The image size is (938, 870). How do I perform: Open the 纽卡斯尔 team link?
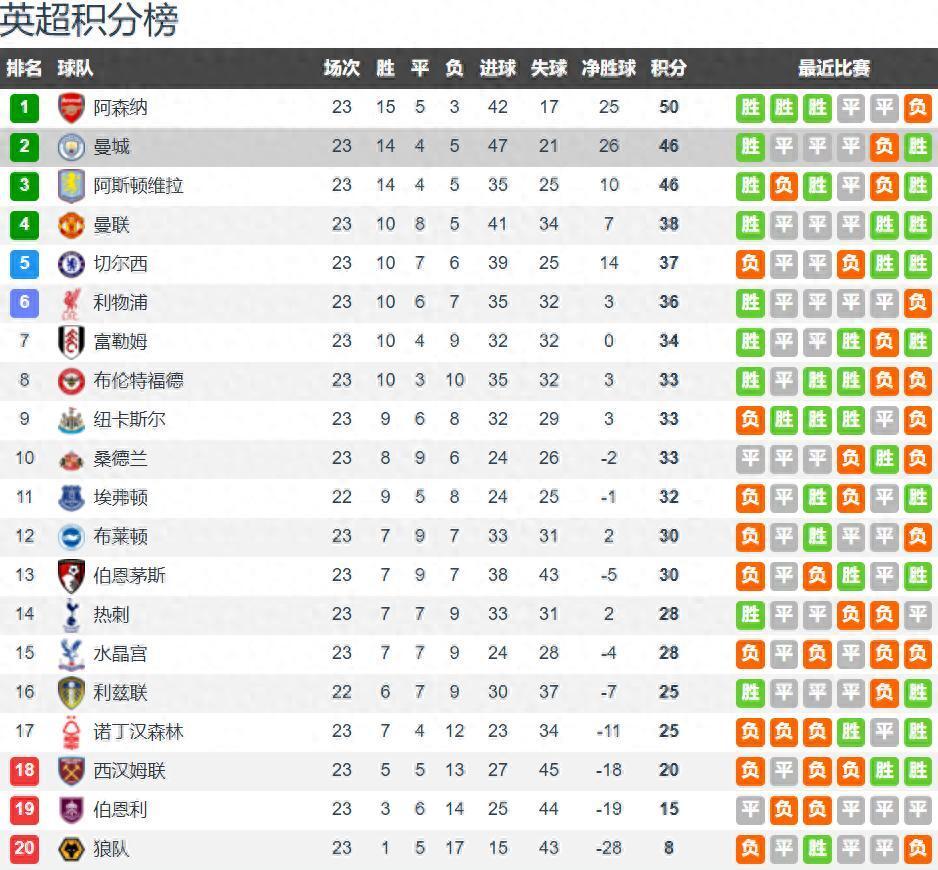(x=129, y=420)
